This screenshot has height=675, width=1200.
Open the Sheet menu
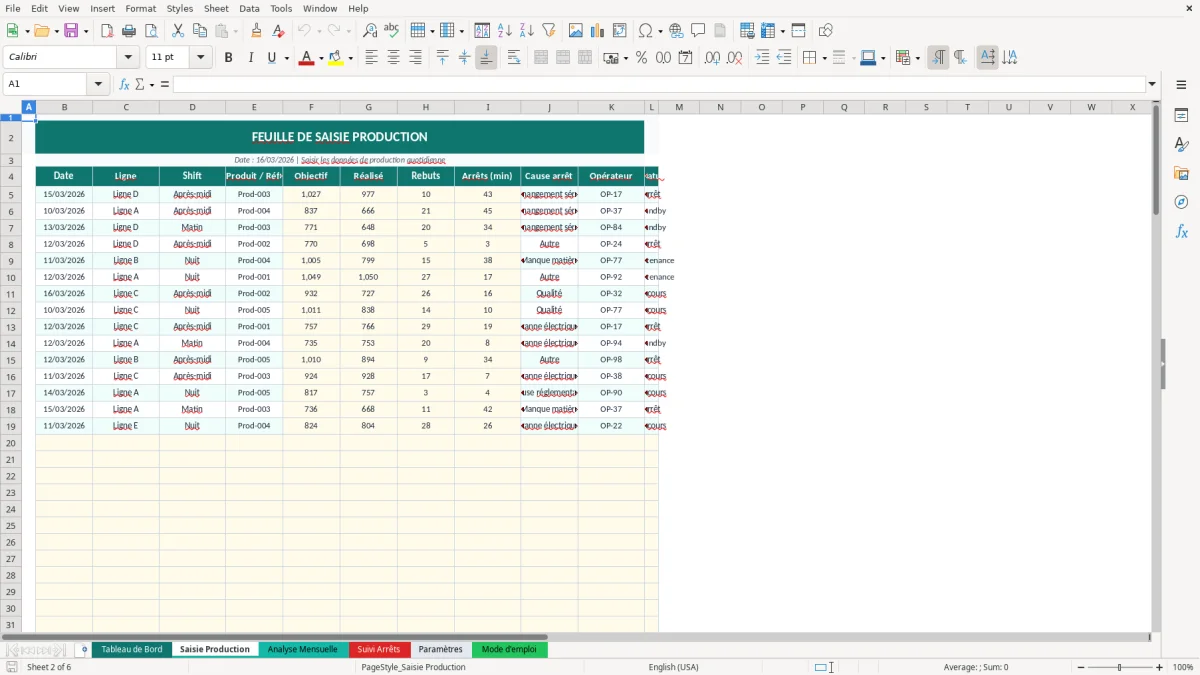coord(216,8)
